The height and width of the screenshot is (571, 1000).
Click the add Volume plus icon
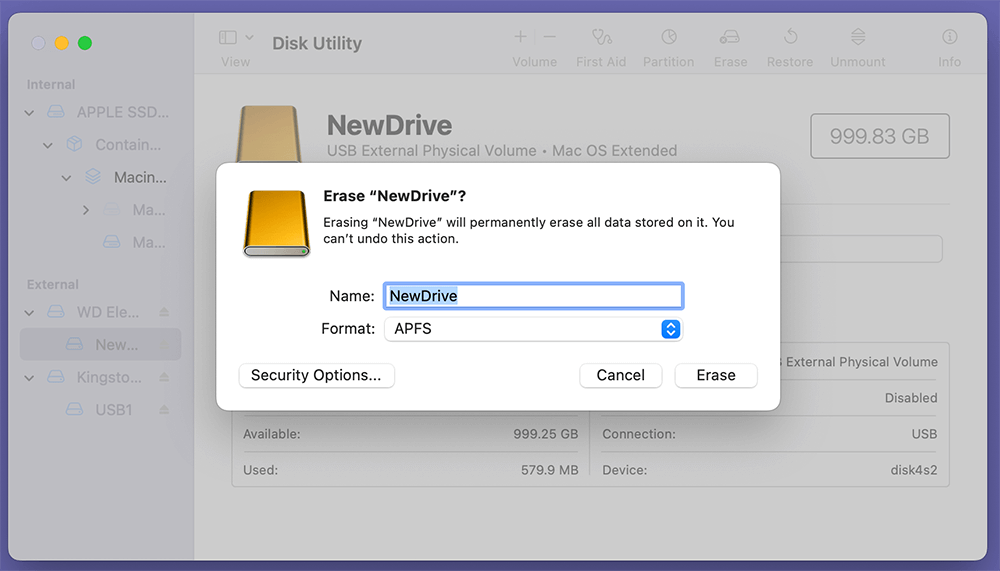pos(520,37)
